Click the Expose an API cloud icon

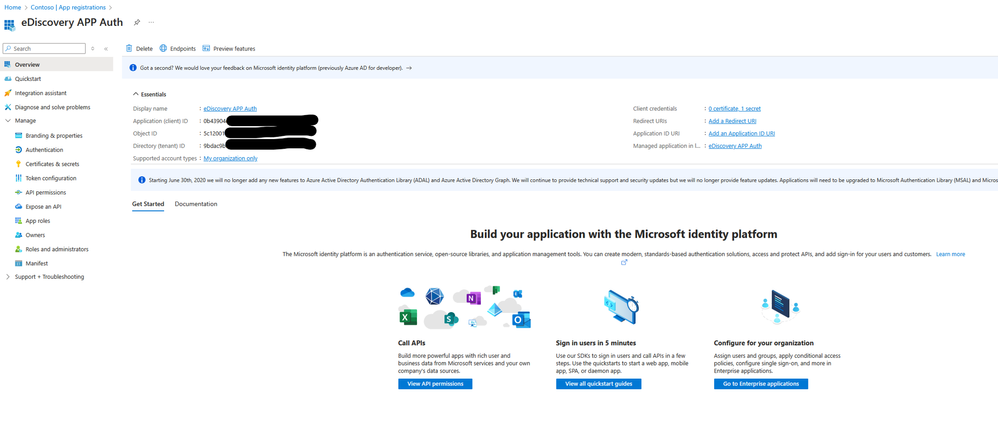pos(19,207)
